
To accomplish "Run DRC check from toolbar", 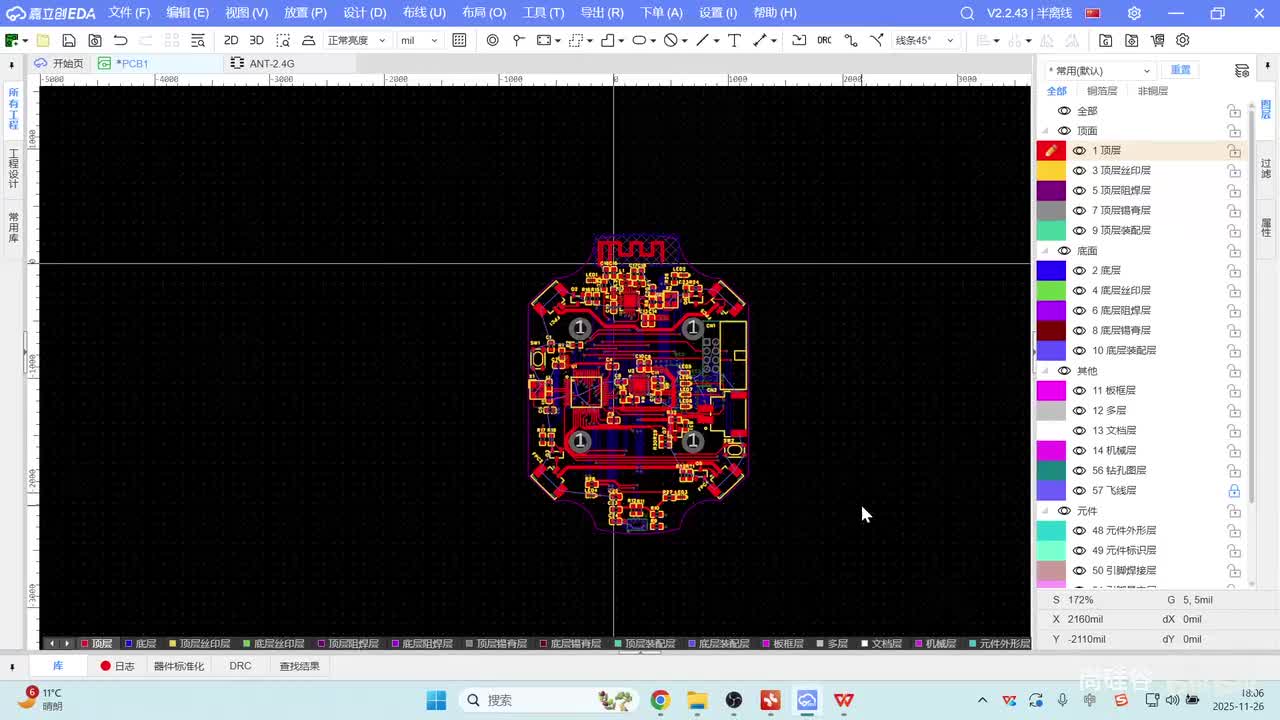I will point(824,40).
